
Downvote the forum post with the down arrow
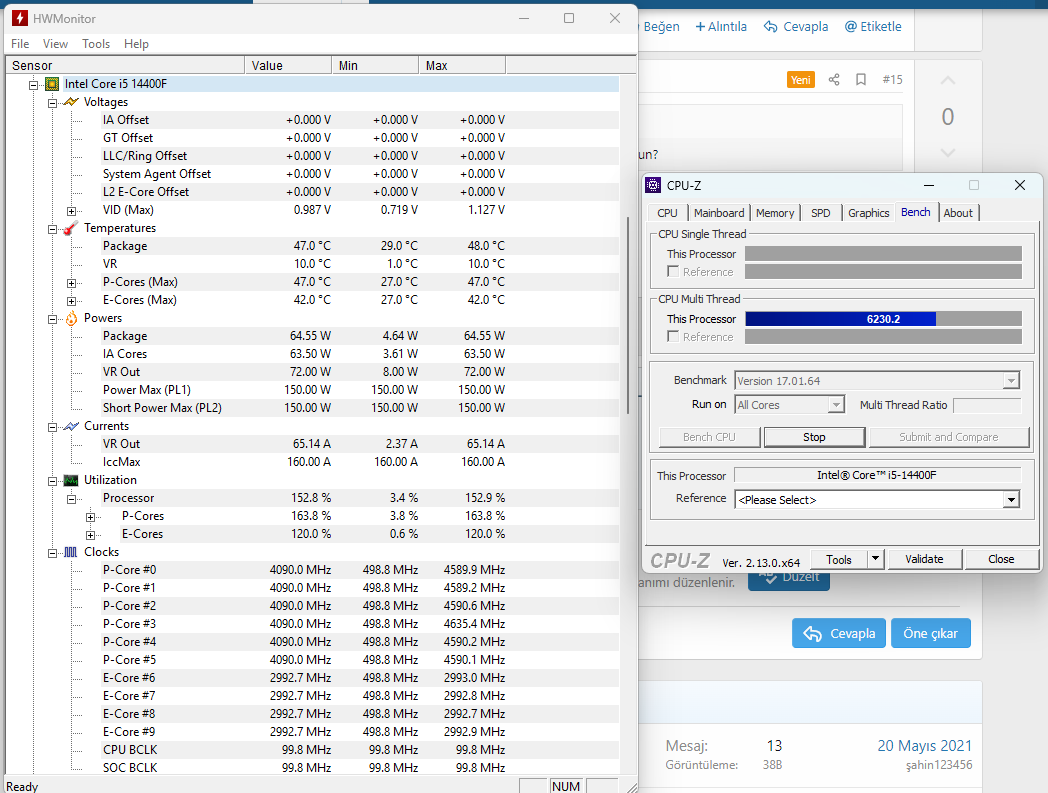[x=947, y=152]
